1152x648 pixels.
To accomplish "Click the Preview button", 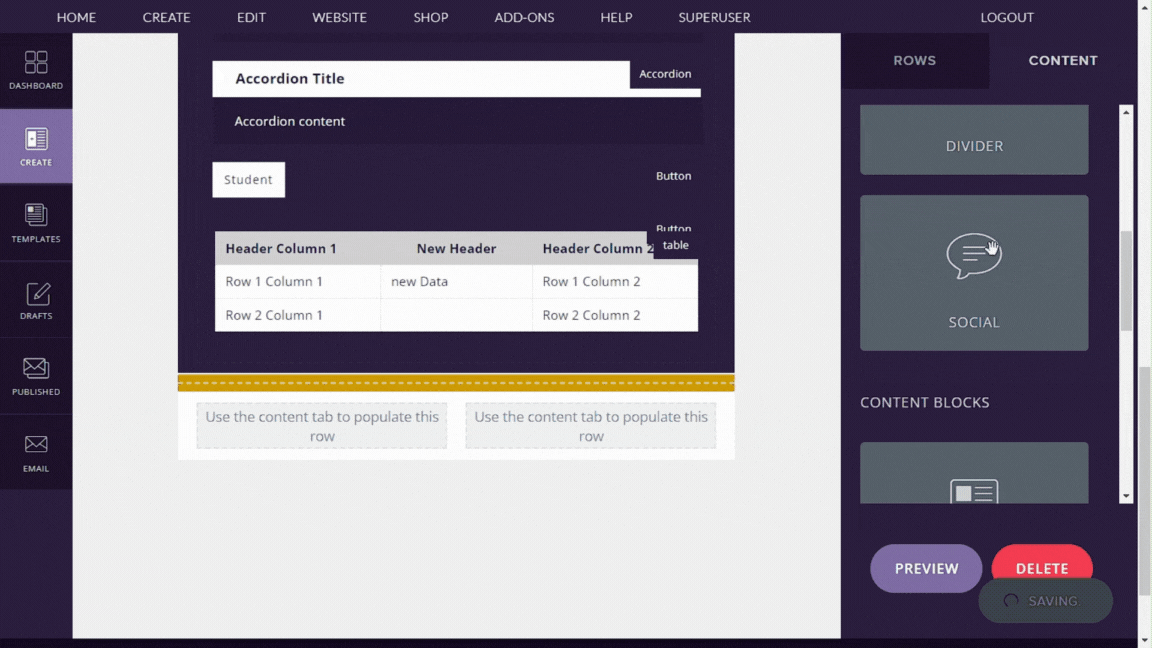I will [x=926, y=568].
